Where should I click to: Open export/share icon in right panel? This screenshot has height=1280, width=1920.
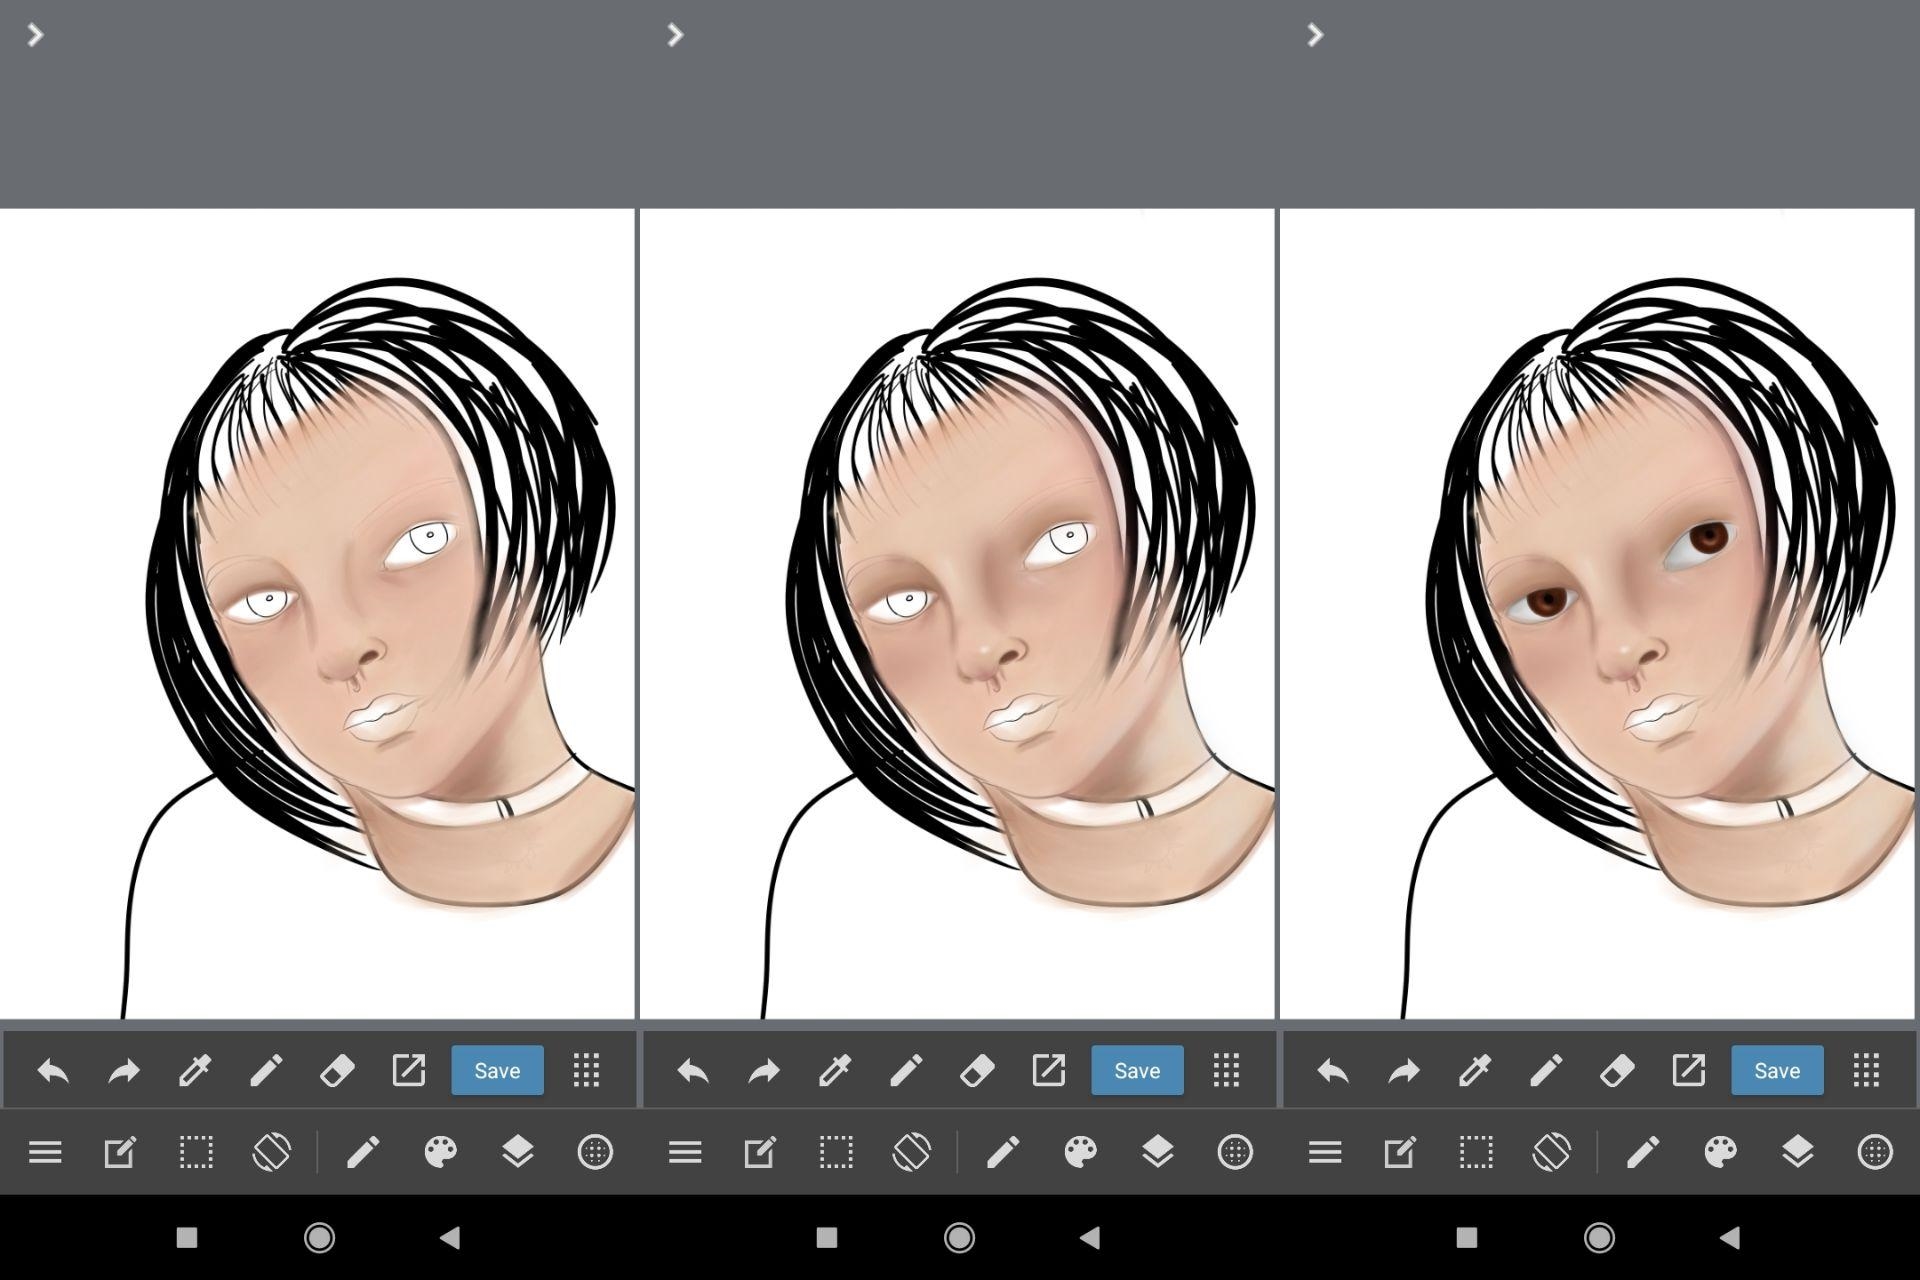click(x=1688, y=1070)
